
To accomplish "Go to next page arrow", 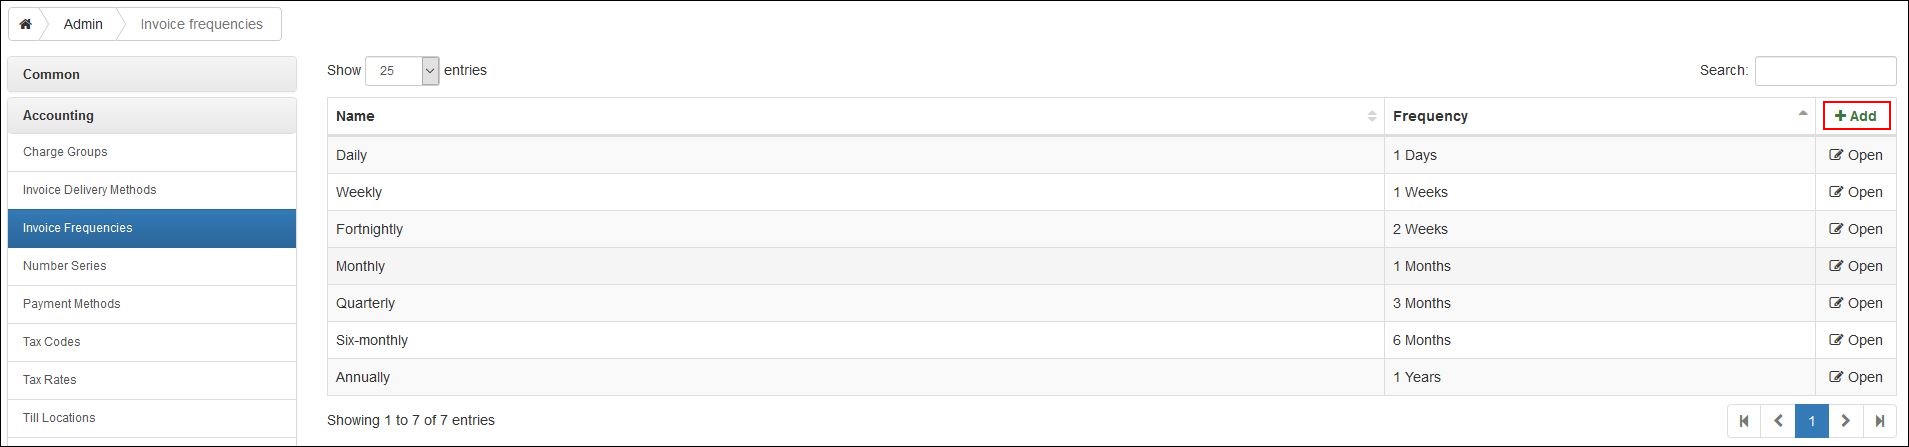I will pyautogui.click(x=1846, y=421).
